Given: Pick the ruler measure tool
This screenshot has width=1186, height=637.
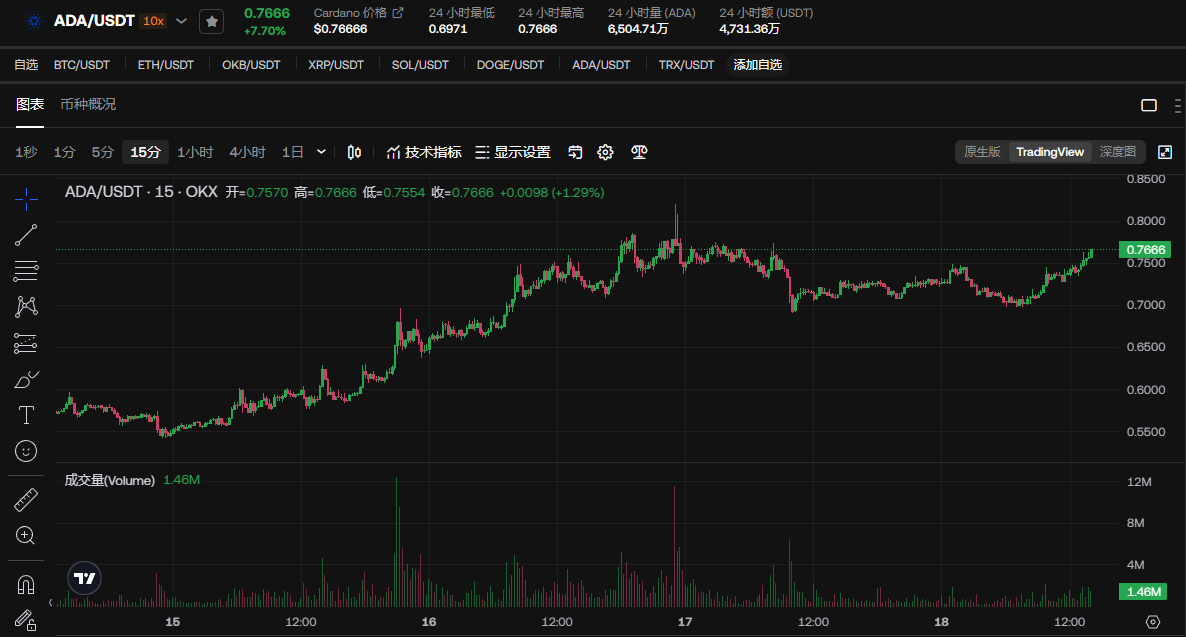Looking at the screenshot, I should (x=27, y=499).
